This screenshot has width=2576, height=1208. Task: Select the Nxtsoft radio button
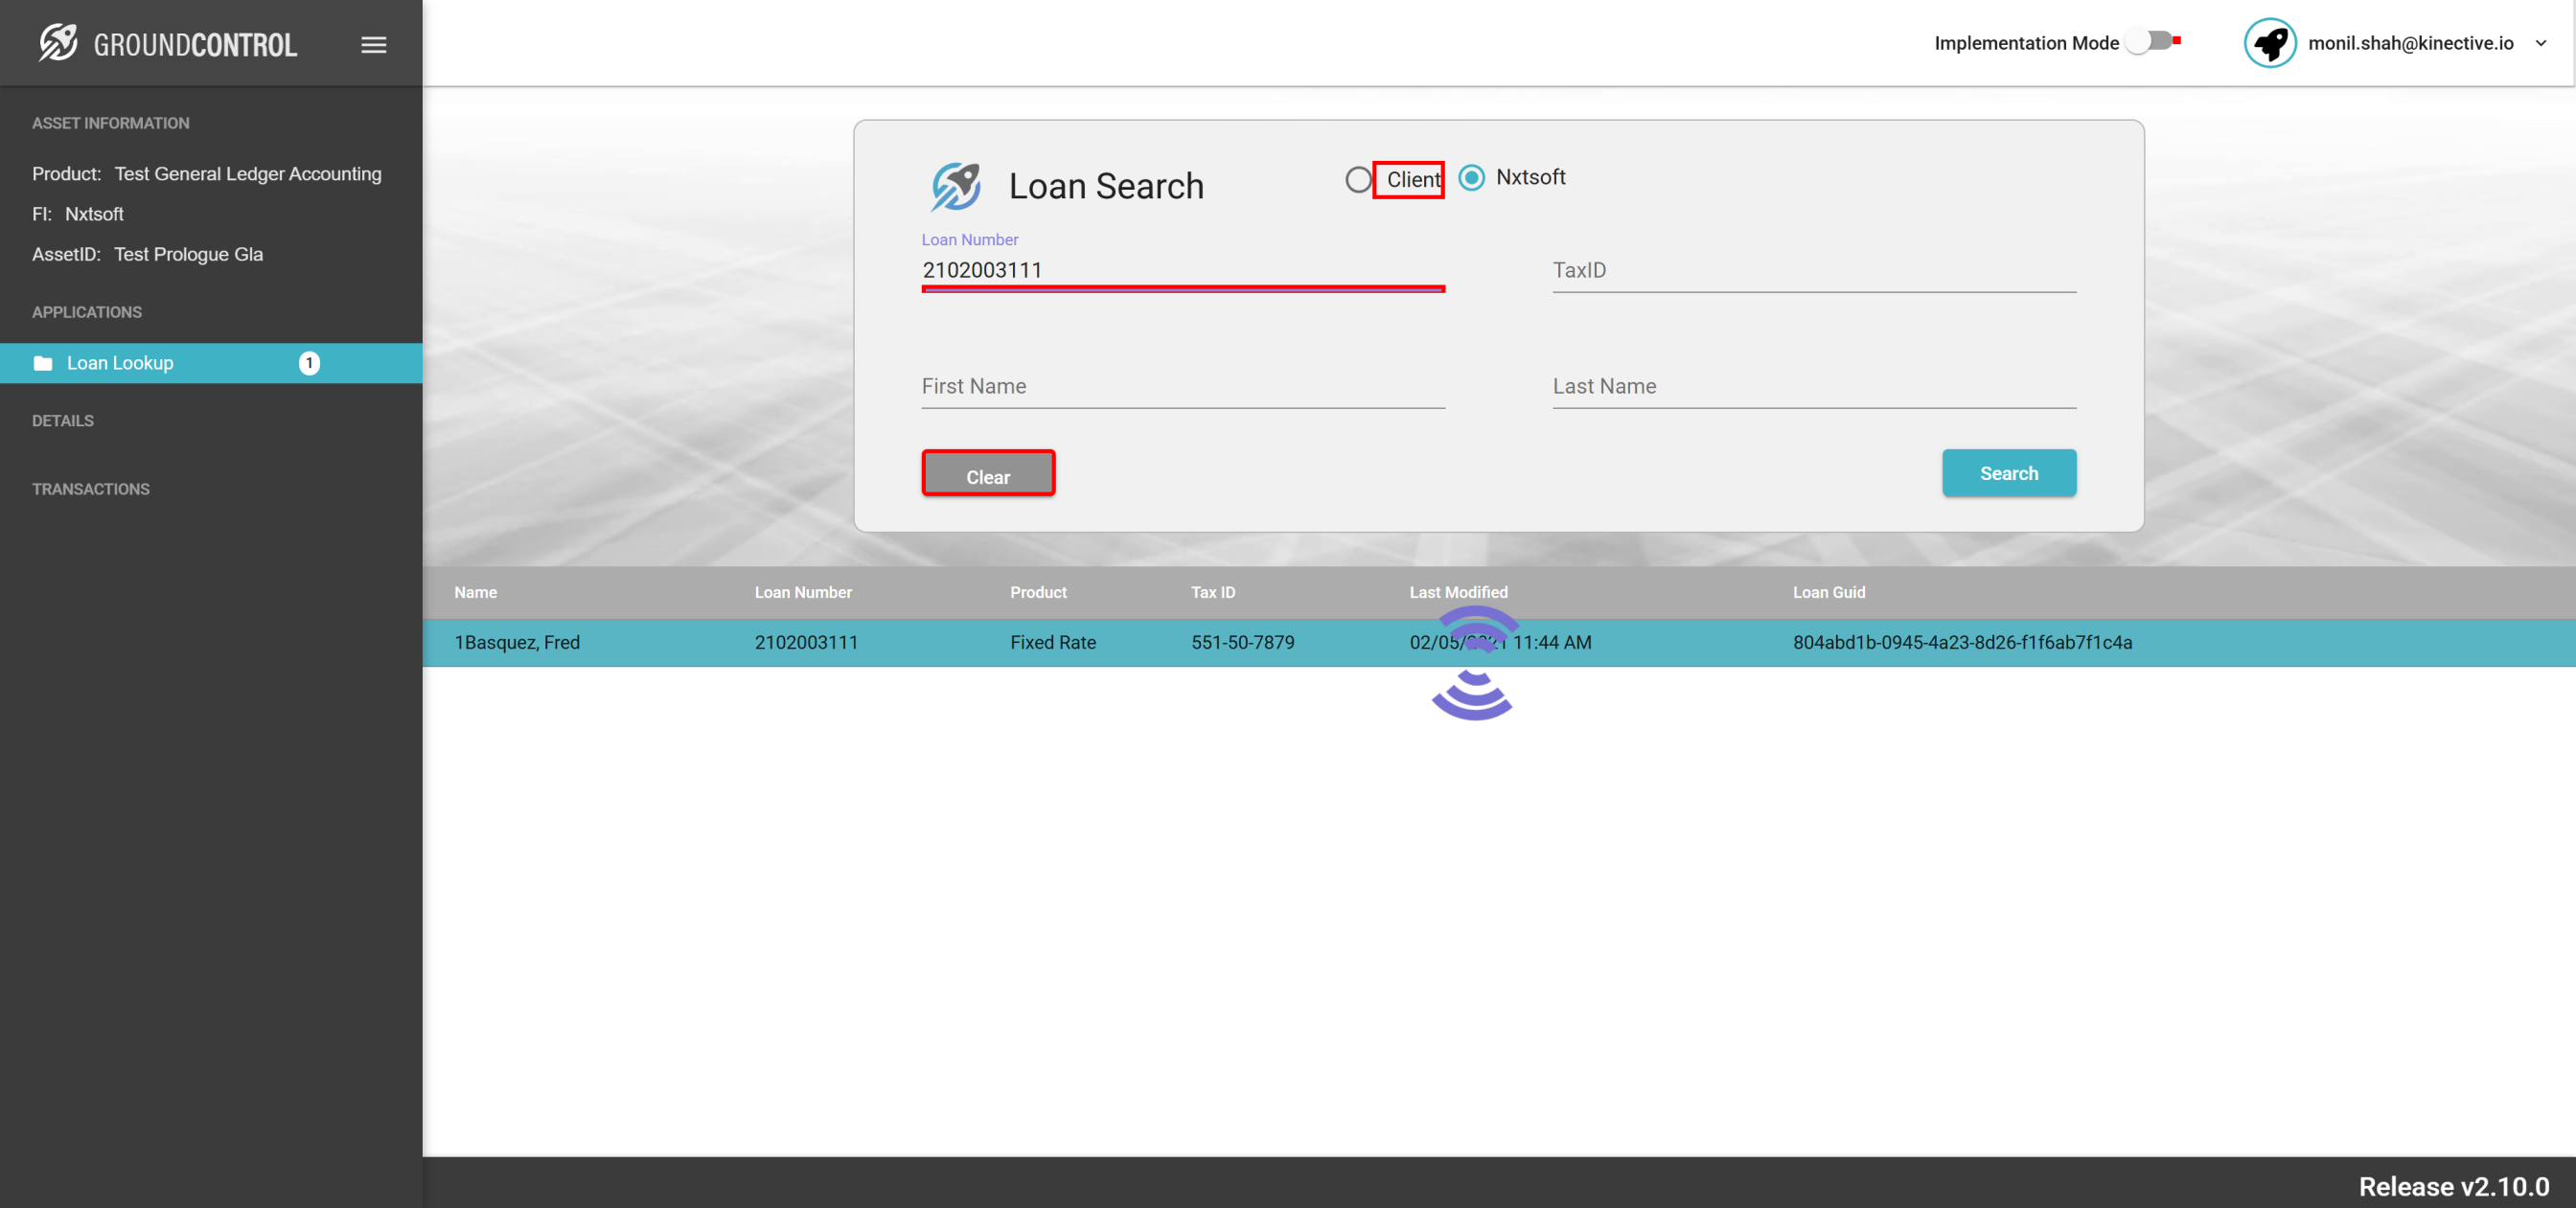pyautogui.click(x=1471, y=178)
